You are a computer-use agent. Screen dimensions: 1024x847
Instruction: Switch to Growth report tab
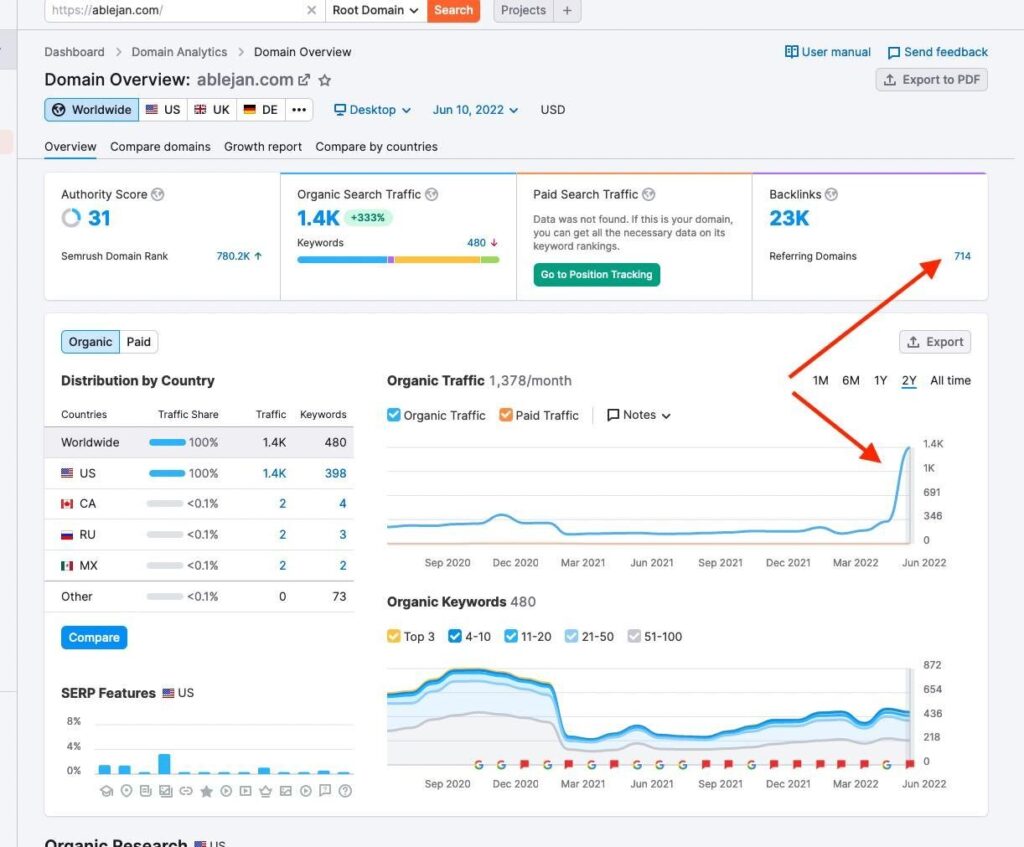click(x=263, y=146)
